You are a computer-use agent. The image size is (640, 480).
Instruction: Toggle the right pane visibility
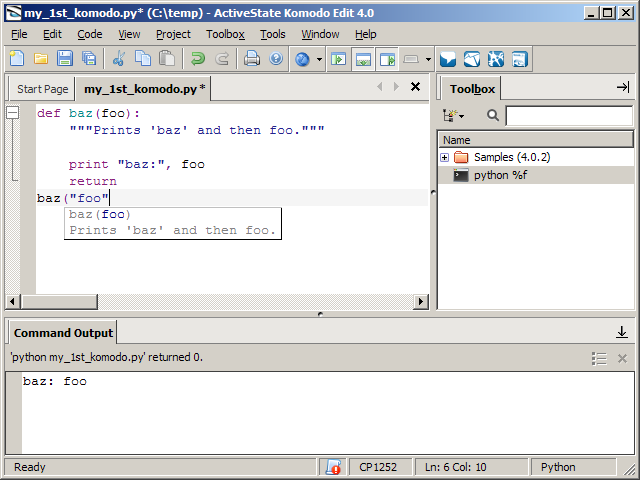point(387,60)
